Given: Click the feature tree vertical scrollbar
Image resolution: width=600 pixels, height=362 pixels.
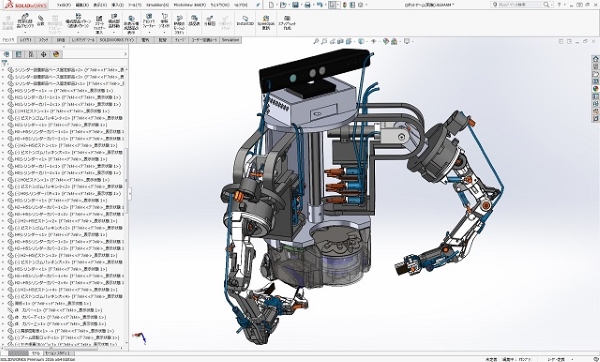Looking at the screenshot, I should pos(126,180).
